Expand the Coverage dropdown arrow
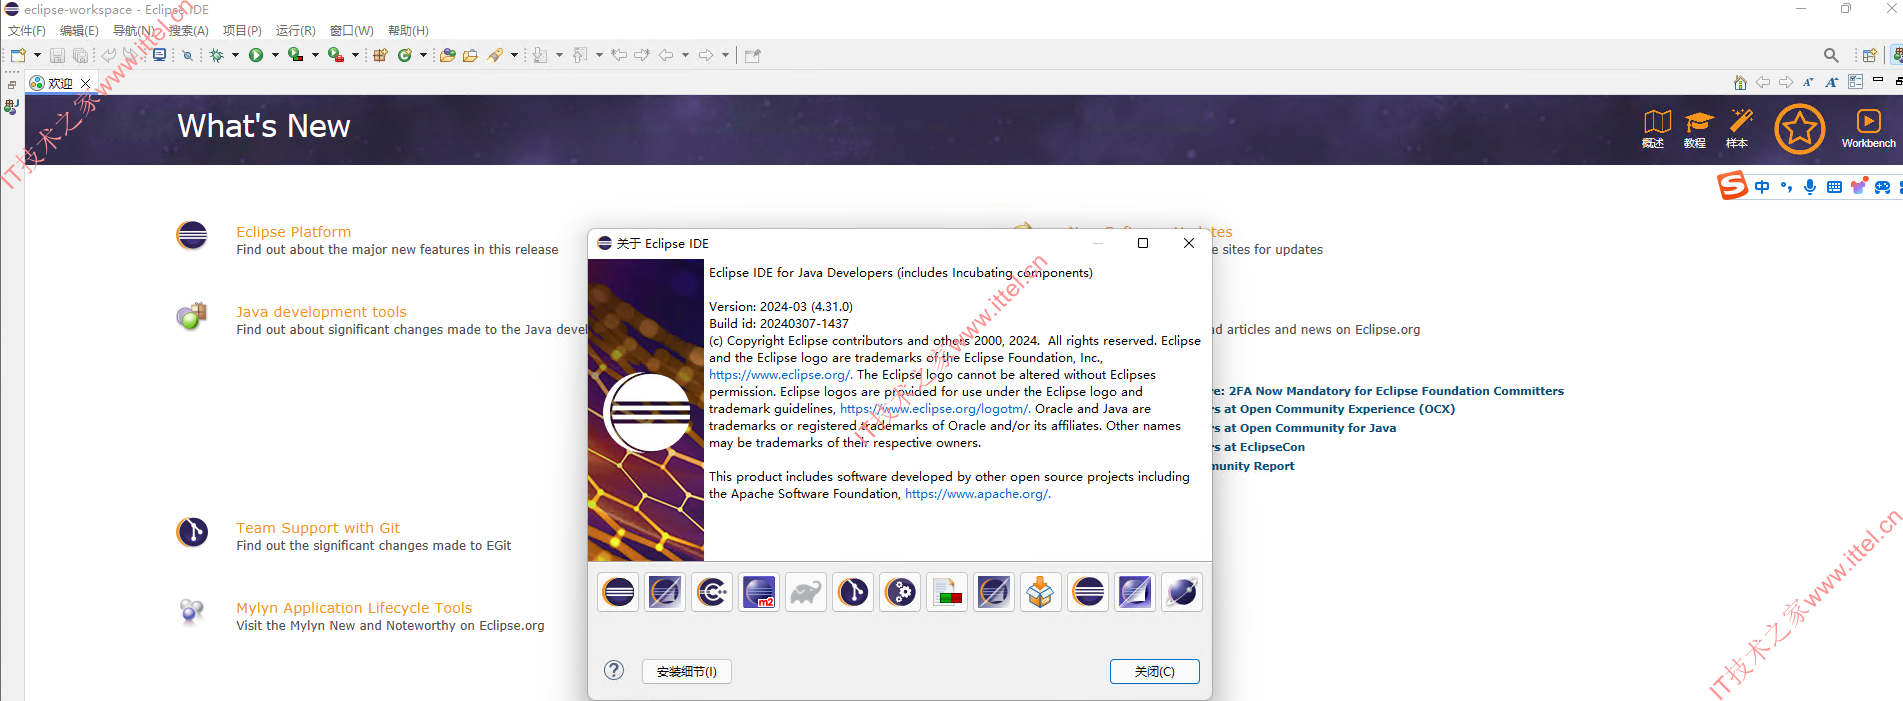The height and width of the screenshot is (701, 1903). pos(315,55)
